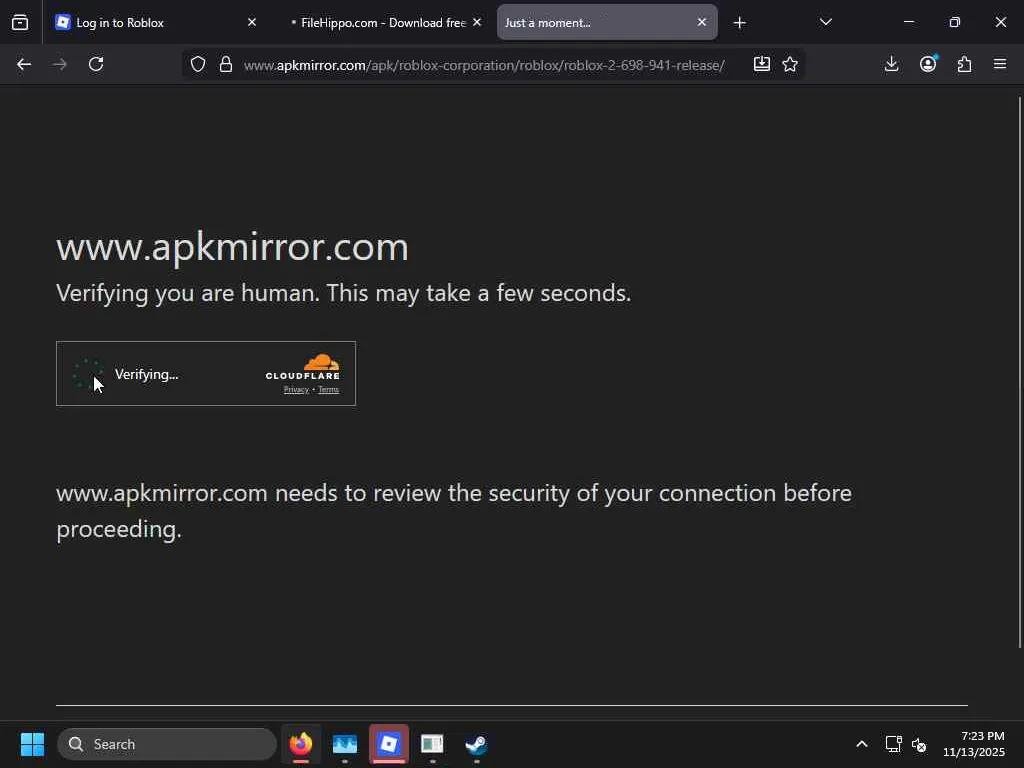Open the muted volume tray icon
Viewport: 1024px width, 768px height.
919,744
